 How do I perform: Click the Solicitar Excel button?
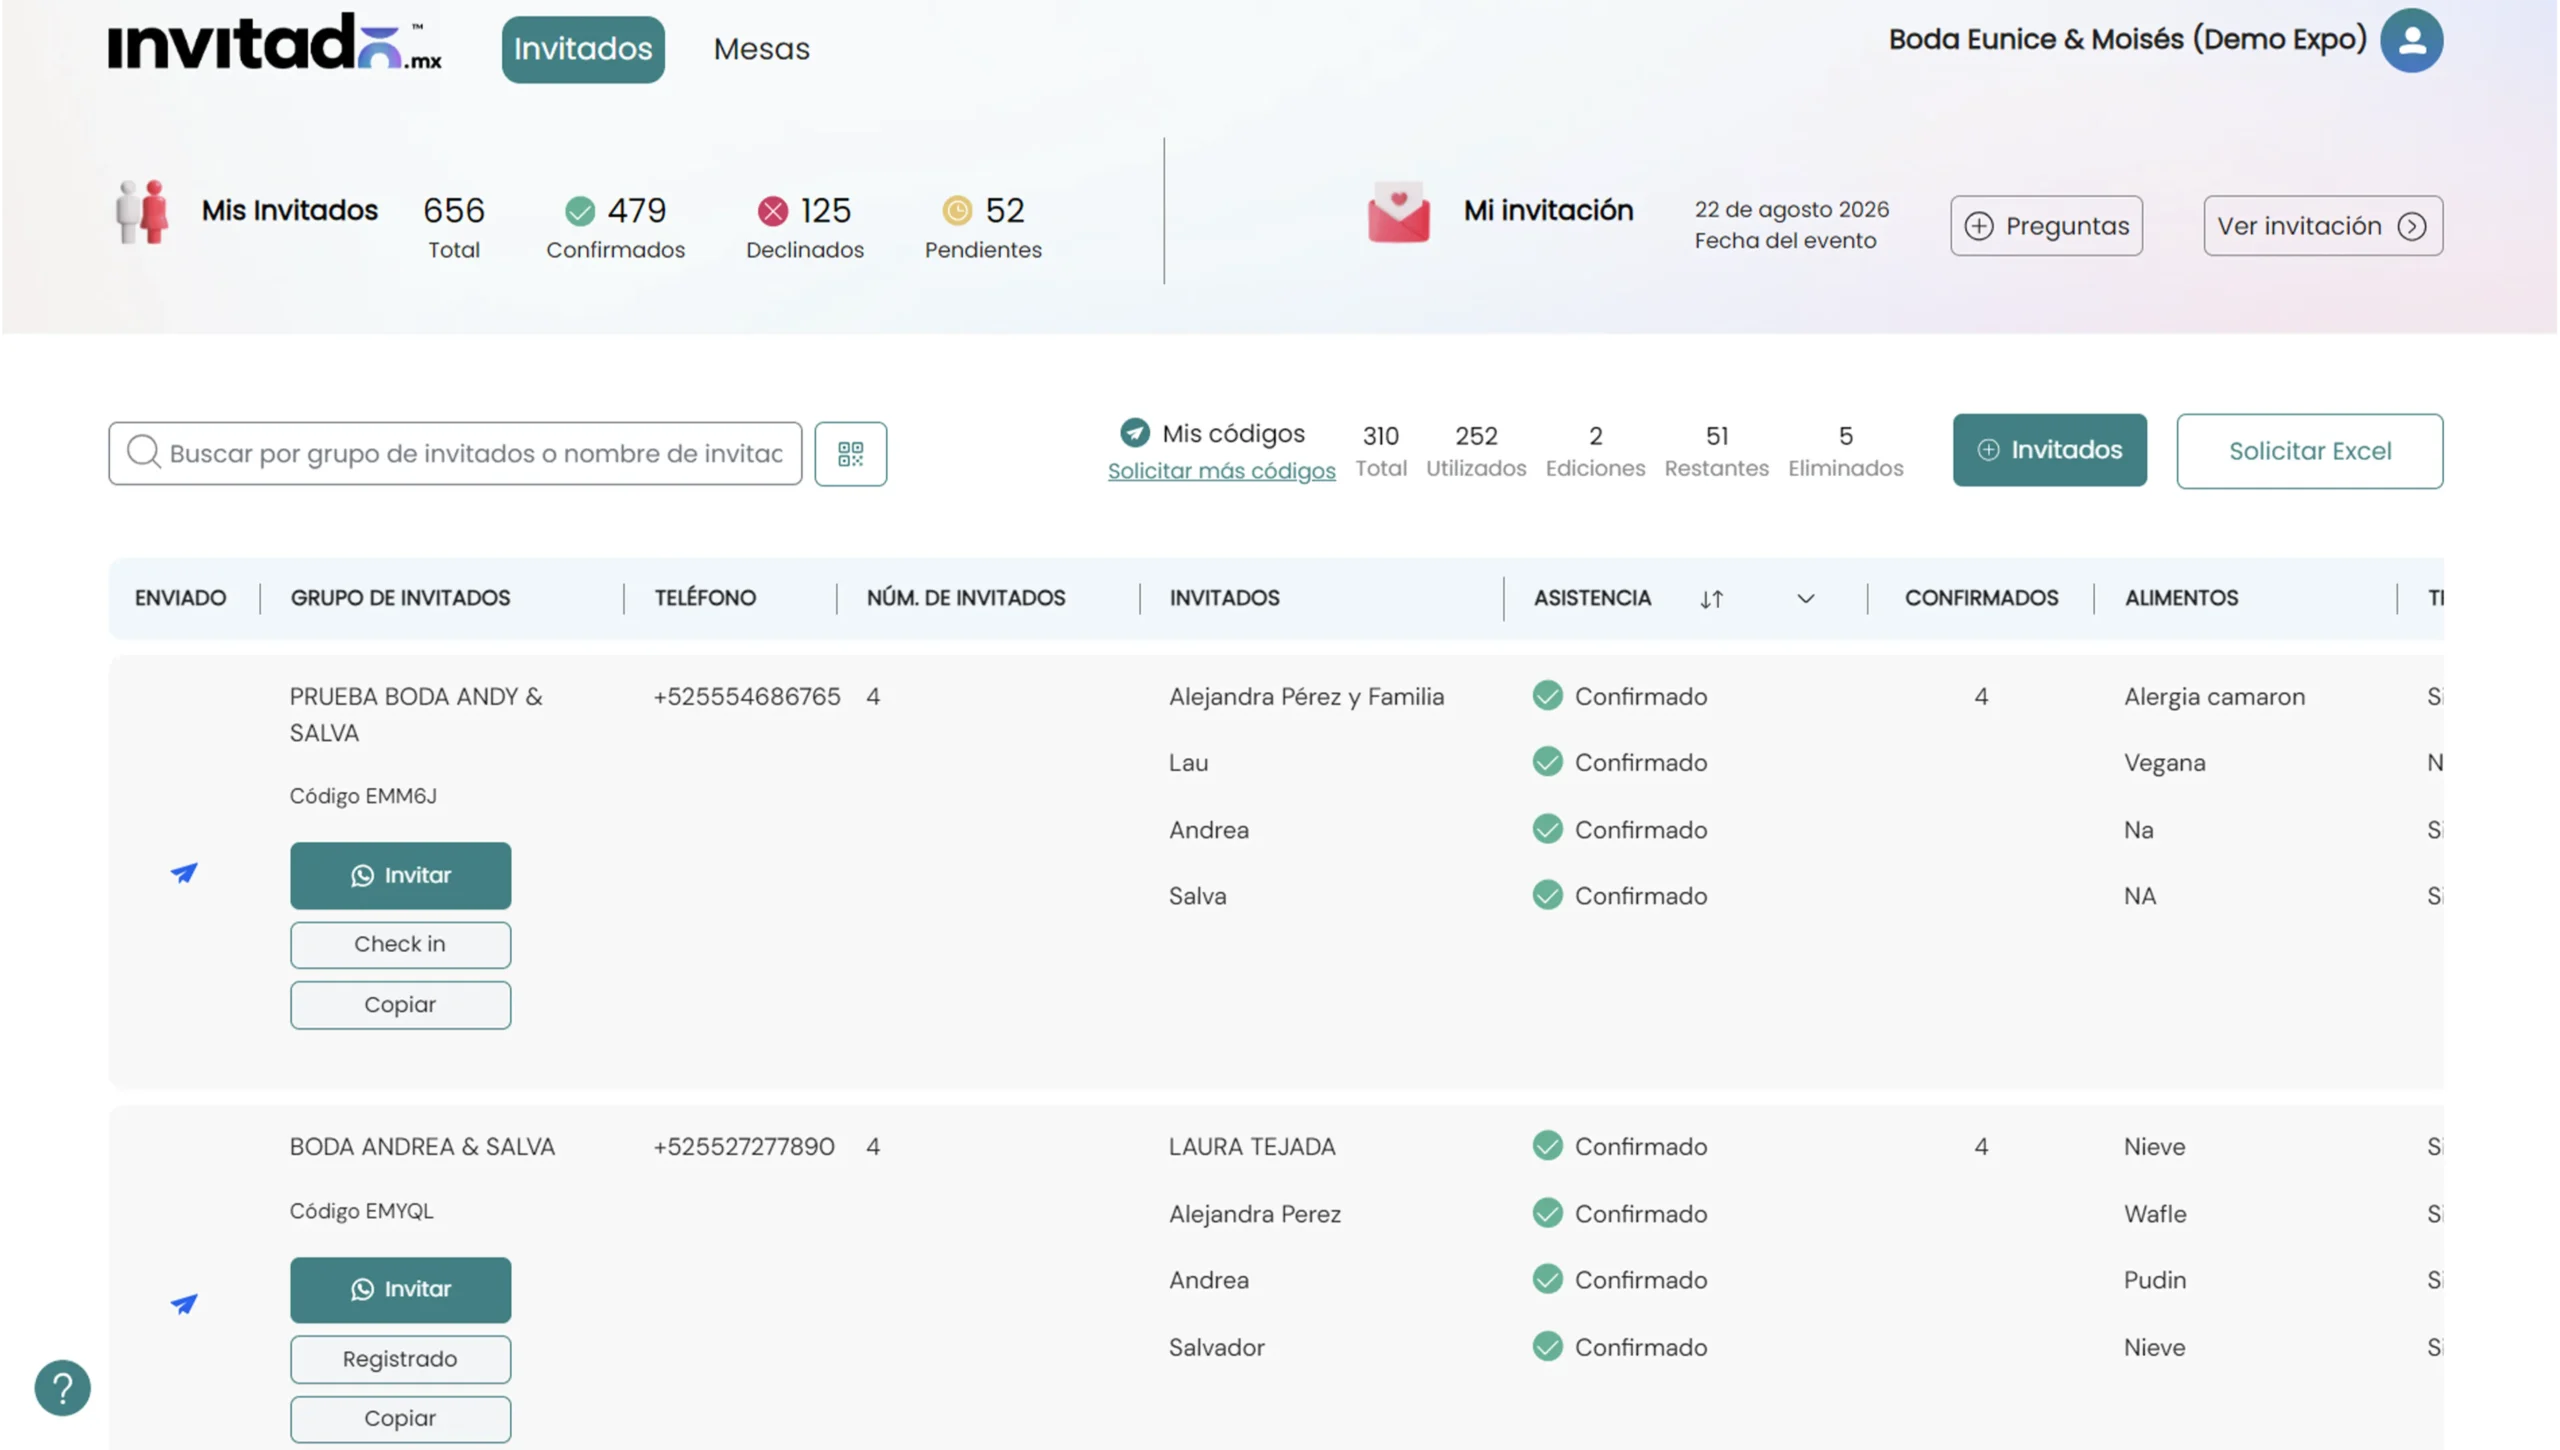pos(2309,451)
